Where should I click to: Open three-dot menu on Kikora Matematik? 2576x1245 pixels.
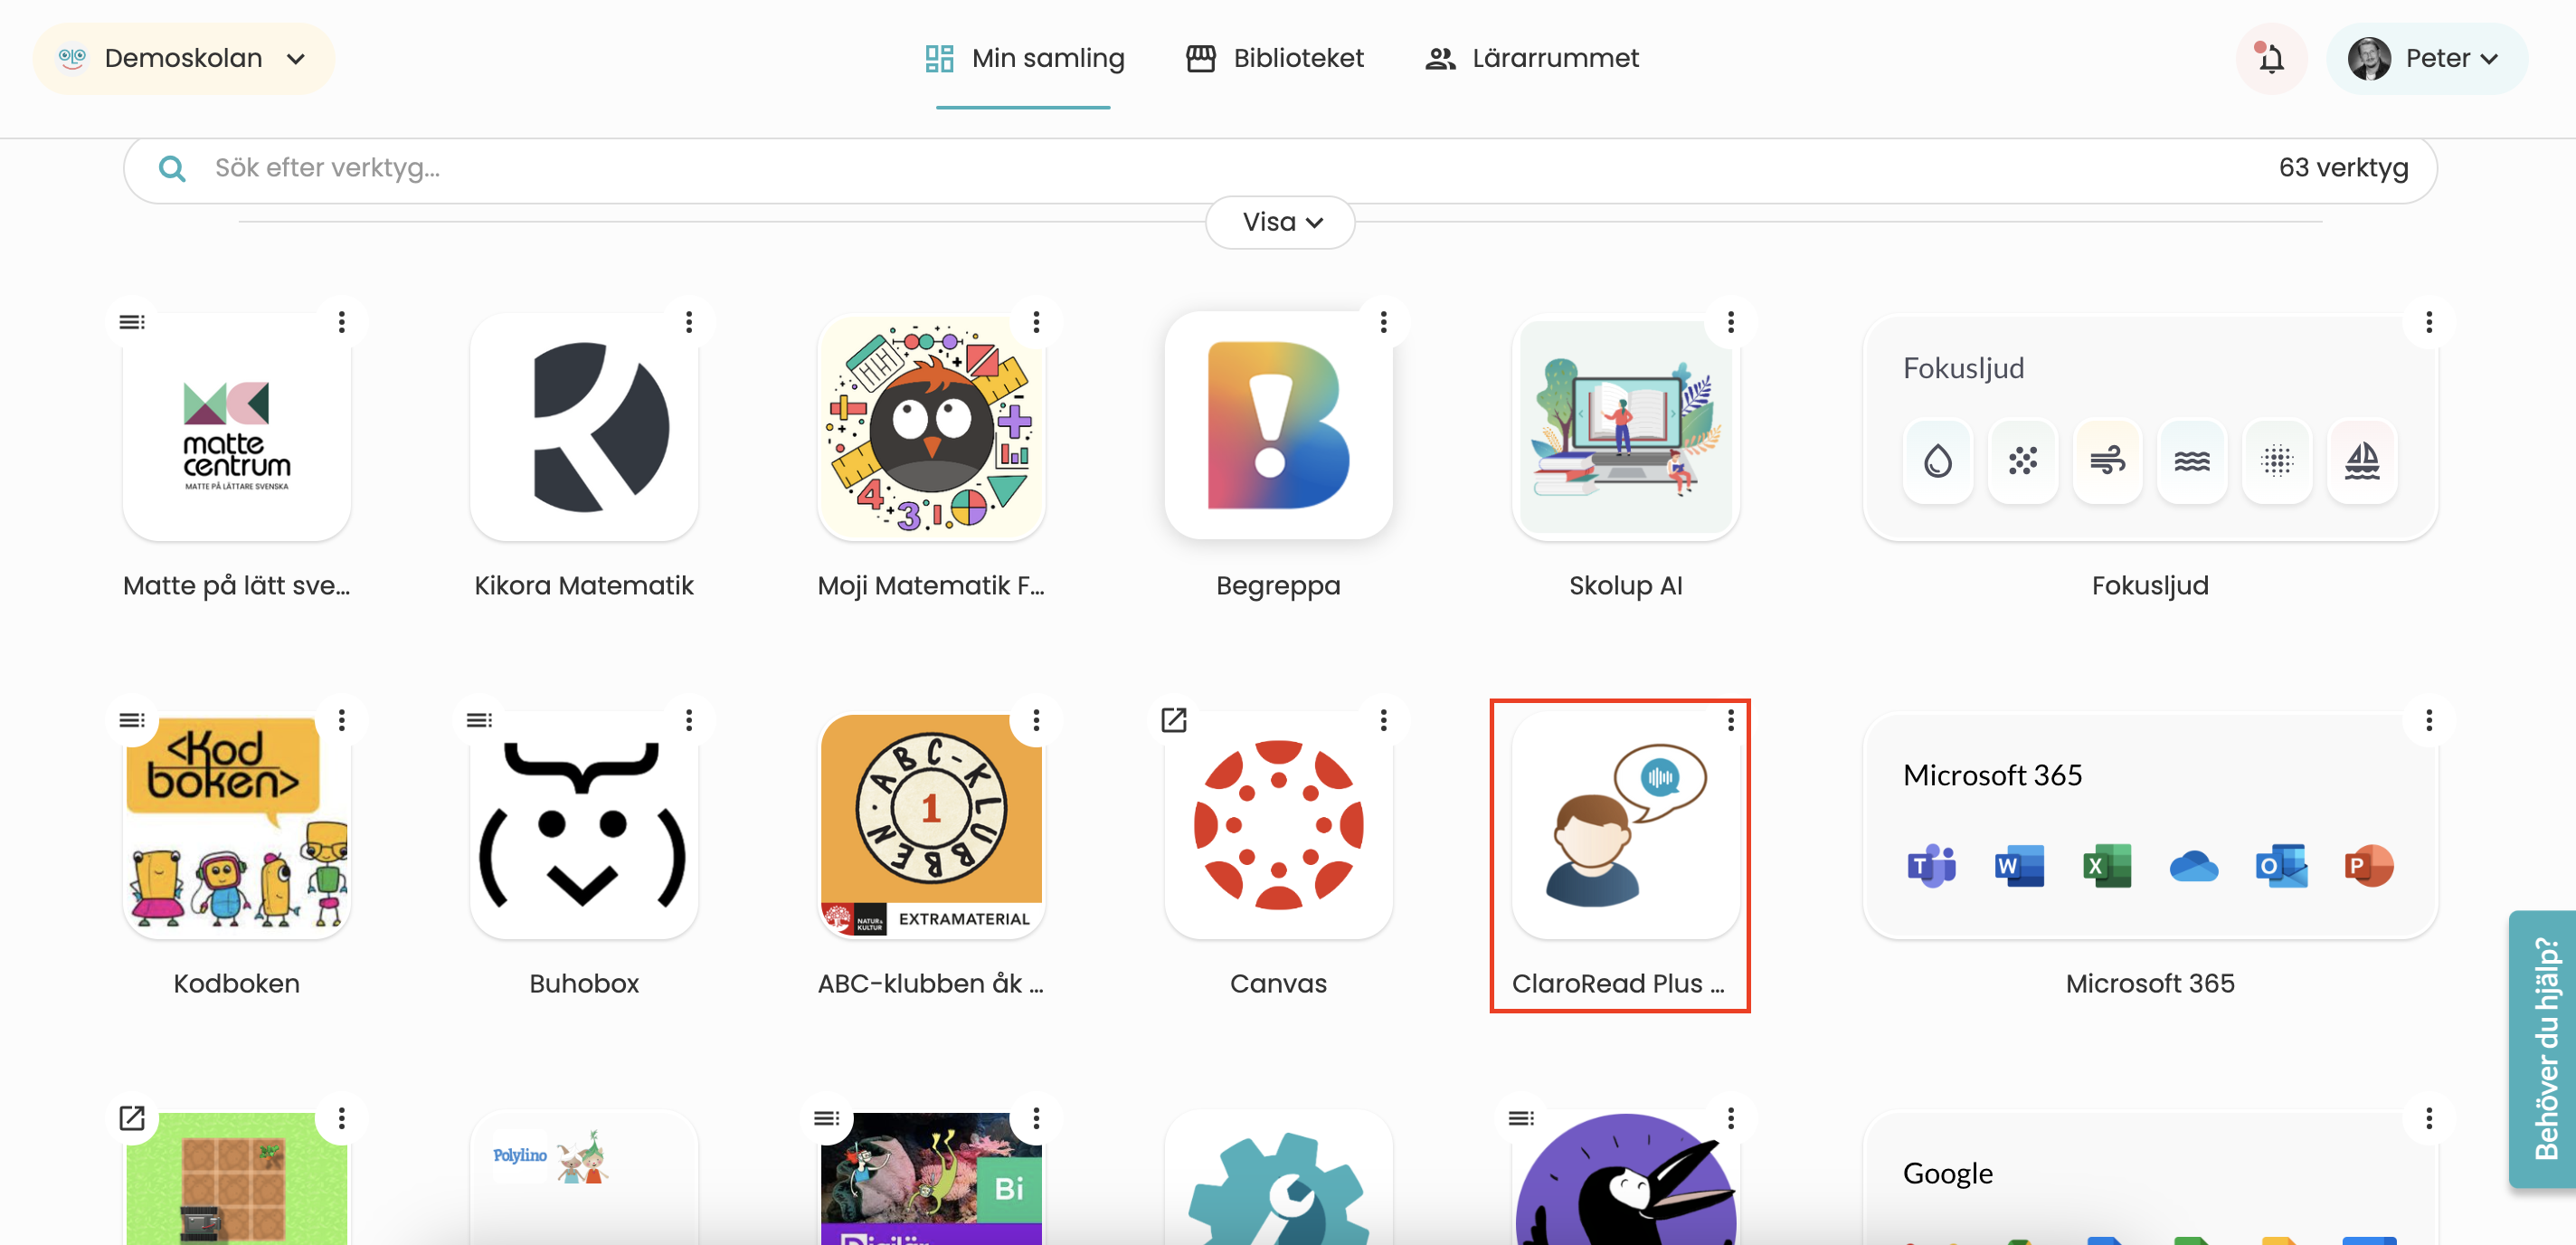pyautogui.click(x=689, y=322)
